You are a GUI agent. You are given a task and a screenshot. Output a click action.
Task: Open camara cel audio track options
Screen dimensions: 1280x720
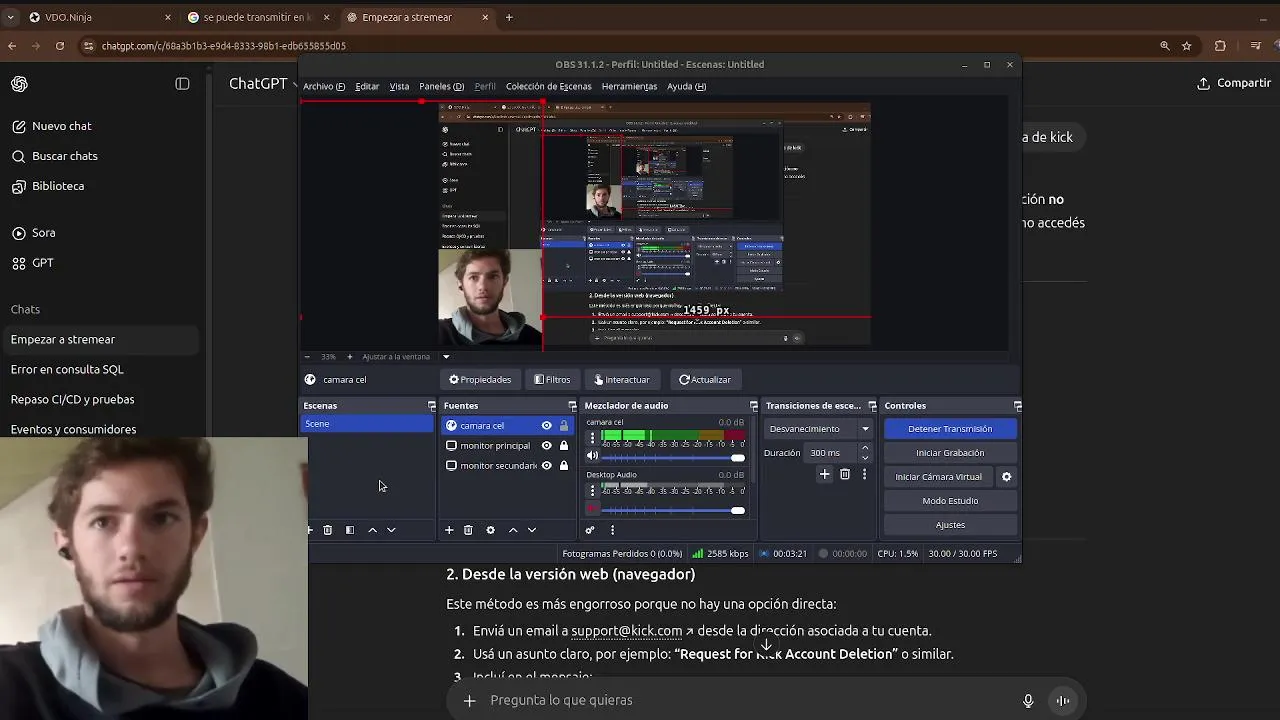click(x=592, y=438)
